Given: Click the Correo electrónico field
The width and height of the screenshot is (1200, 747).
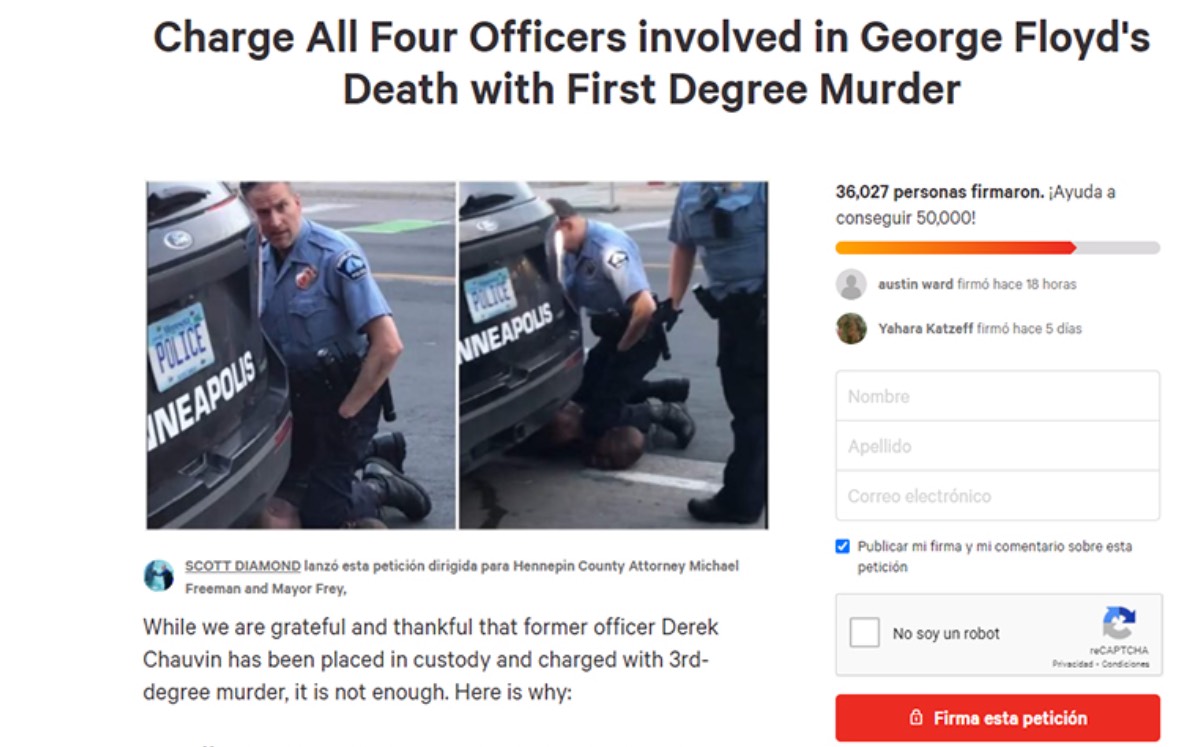Looking at the screenshot, I should tap(998, 496).
